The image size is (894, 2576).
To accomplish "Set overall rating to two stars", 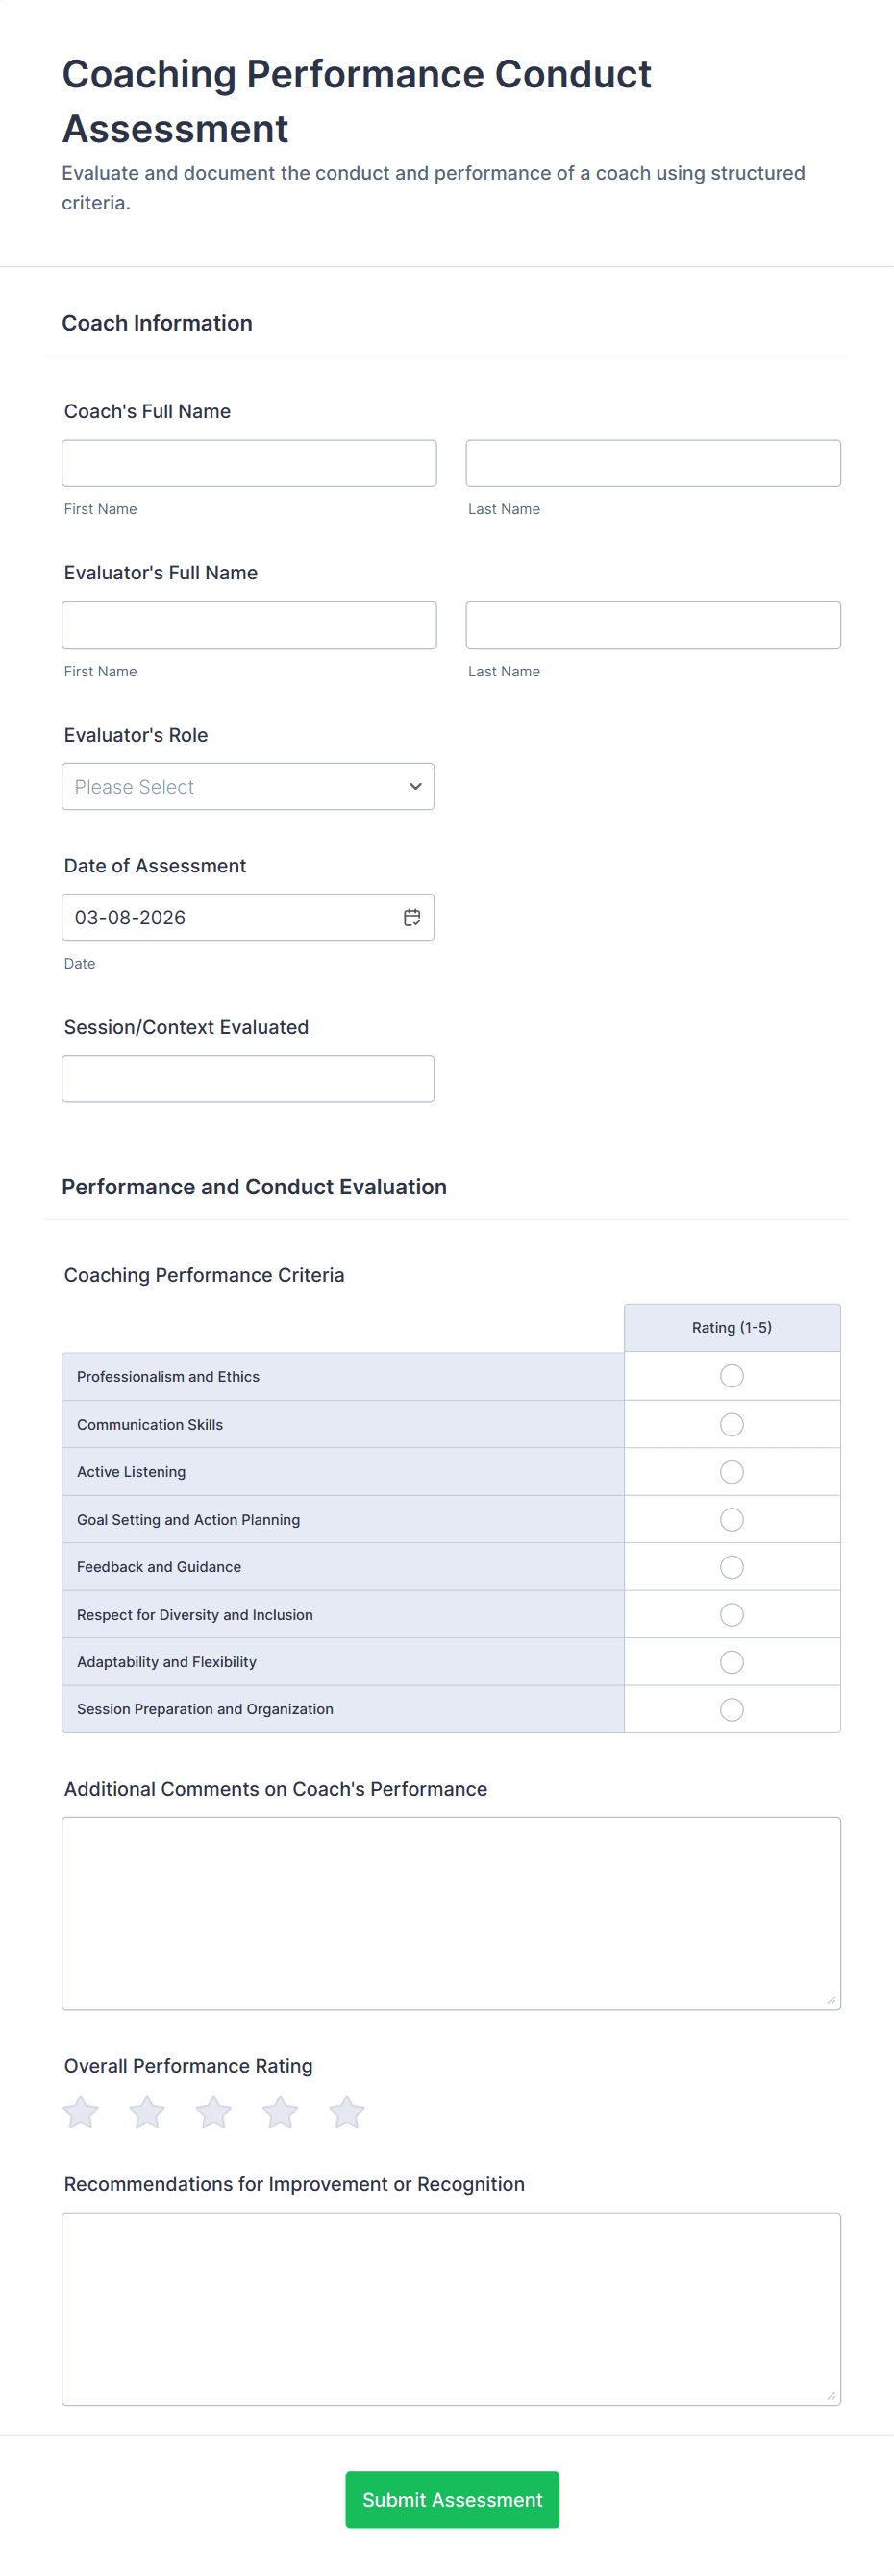I will (147, 2112).
